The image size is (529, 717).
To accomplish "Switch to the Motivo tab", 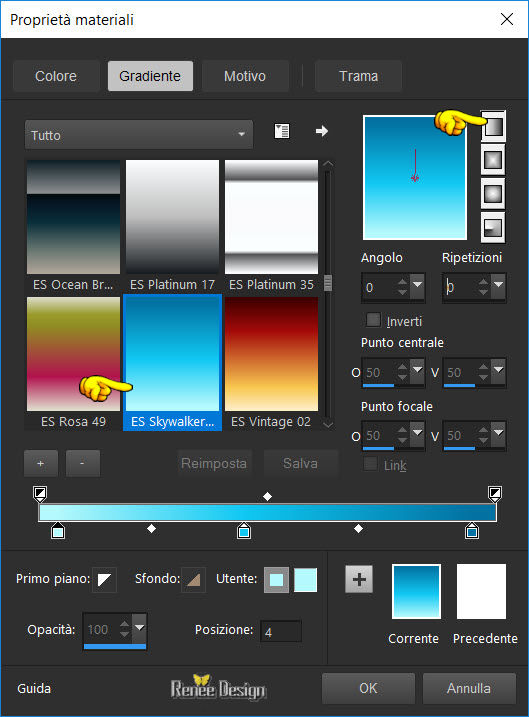I will tap(245, 76).
